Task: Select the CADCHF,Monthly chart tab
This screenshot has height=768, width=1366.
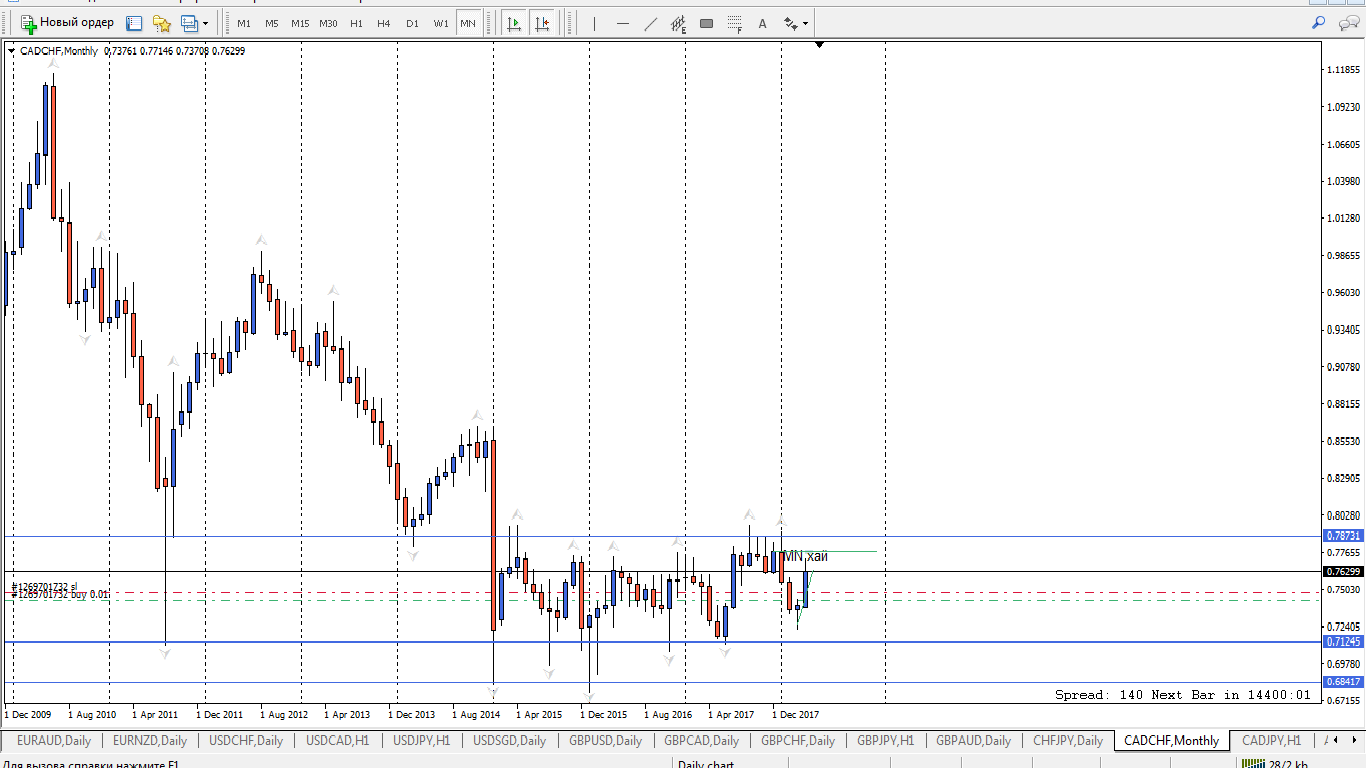Action: 1171,741
